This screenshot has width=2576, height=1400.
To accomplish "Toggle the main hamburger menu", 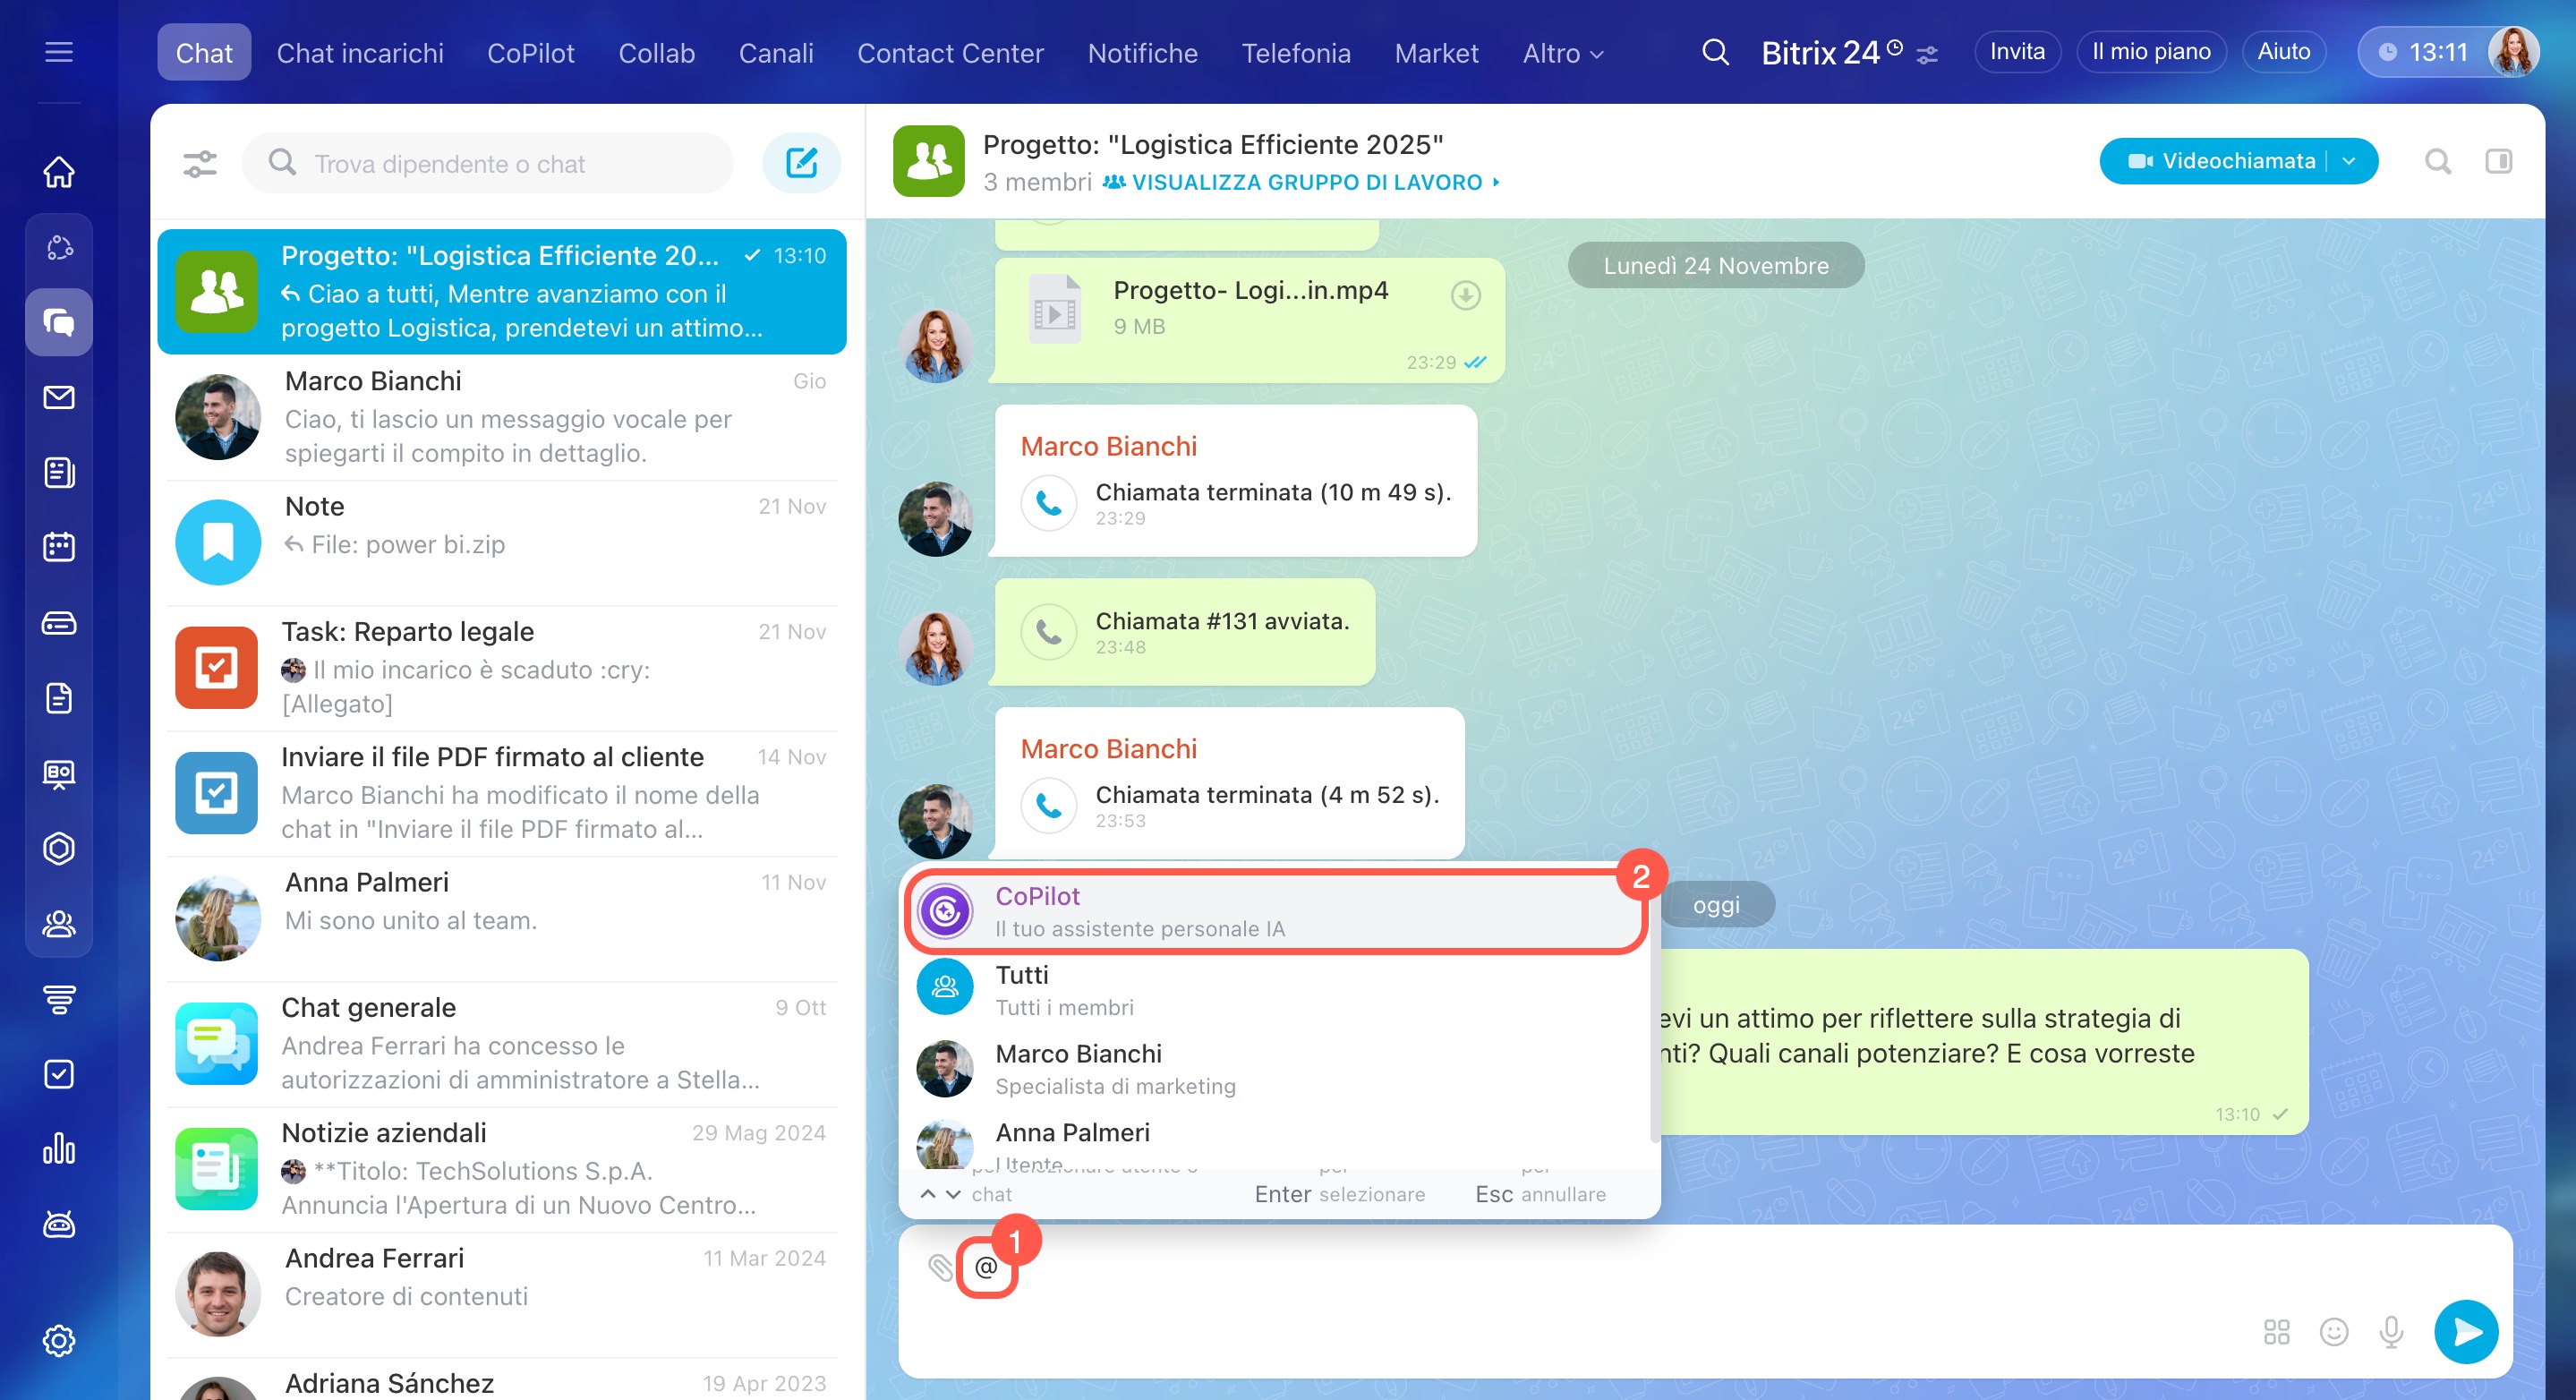I will tap(59, 52).
